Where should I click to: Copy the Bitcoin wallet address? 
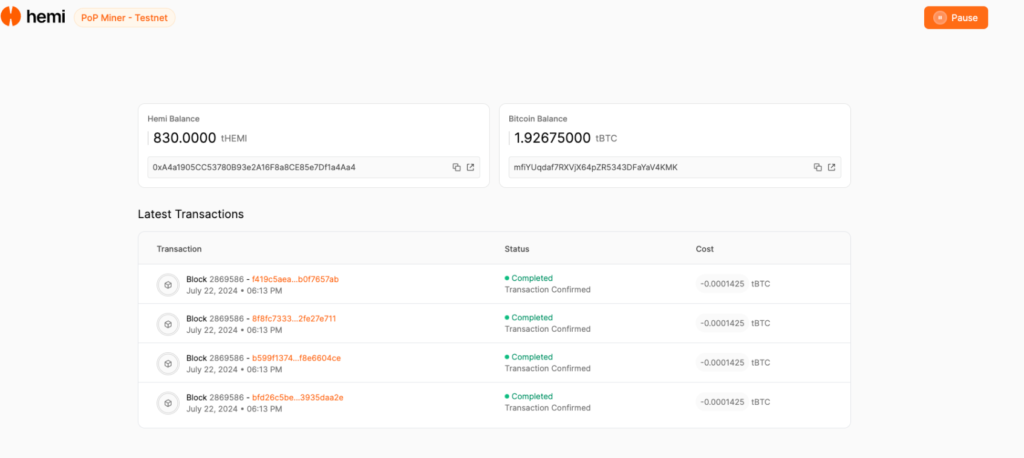click(818, 167)
